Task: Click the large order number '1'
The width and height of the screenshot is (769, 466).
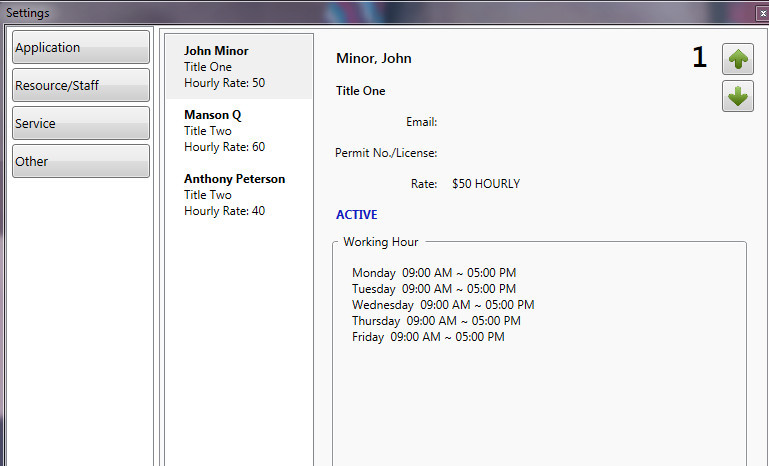Action: click(x=699, y=57)
